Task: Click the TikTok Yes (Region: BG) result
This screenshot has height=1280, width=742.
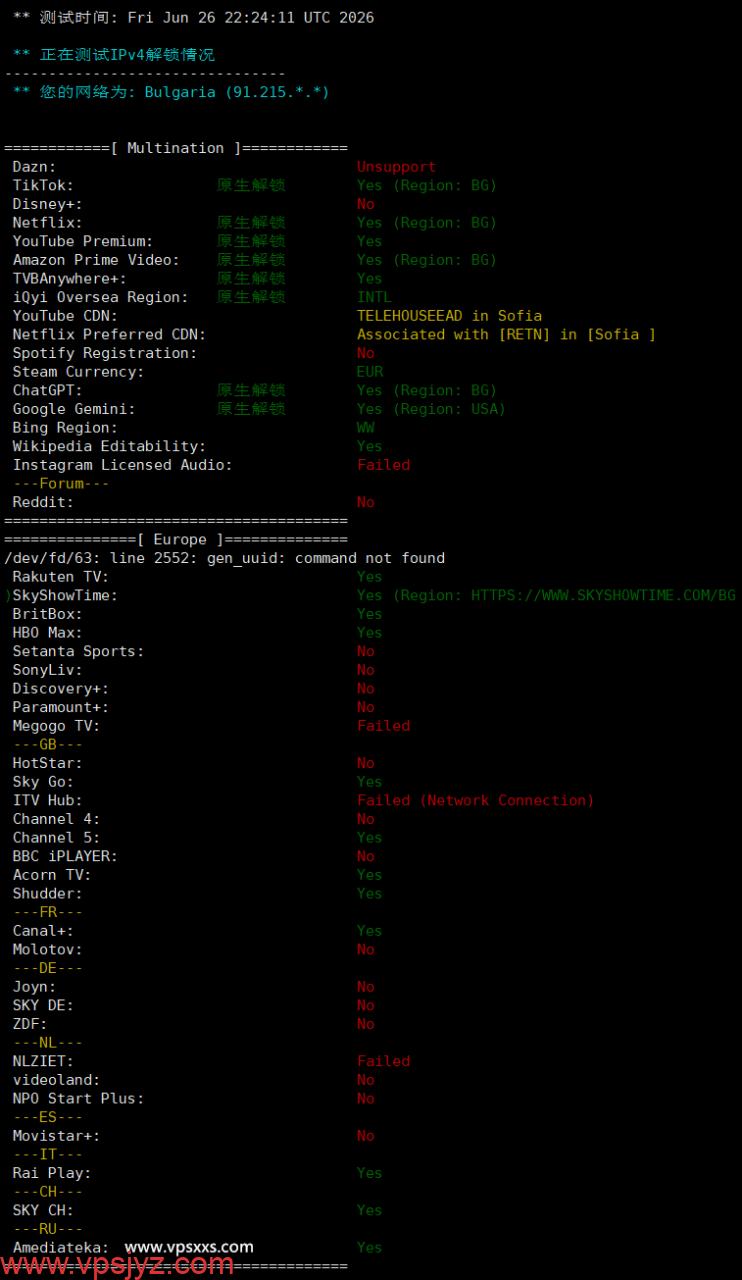Action: click(x=427, y=185)
